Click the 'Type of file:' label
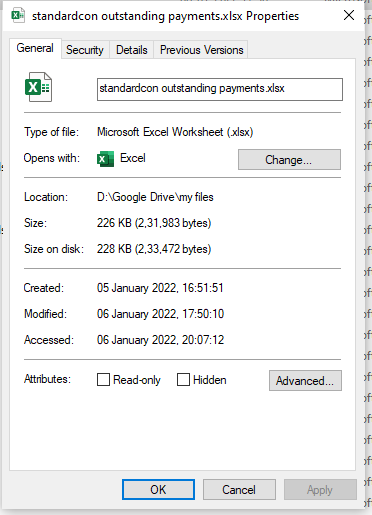Screen dimensions: 372x515 51,132
